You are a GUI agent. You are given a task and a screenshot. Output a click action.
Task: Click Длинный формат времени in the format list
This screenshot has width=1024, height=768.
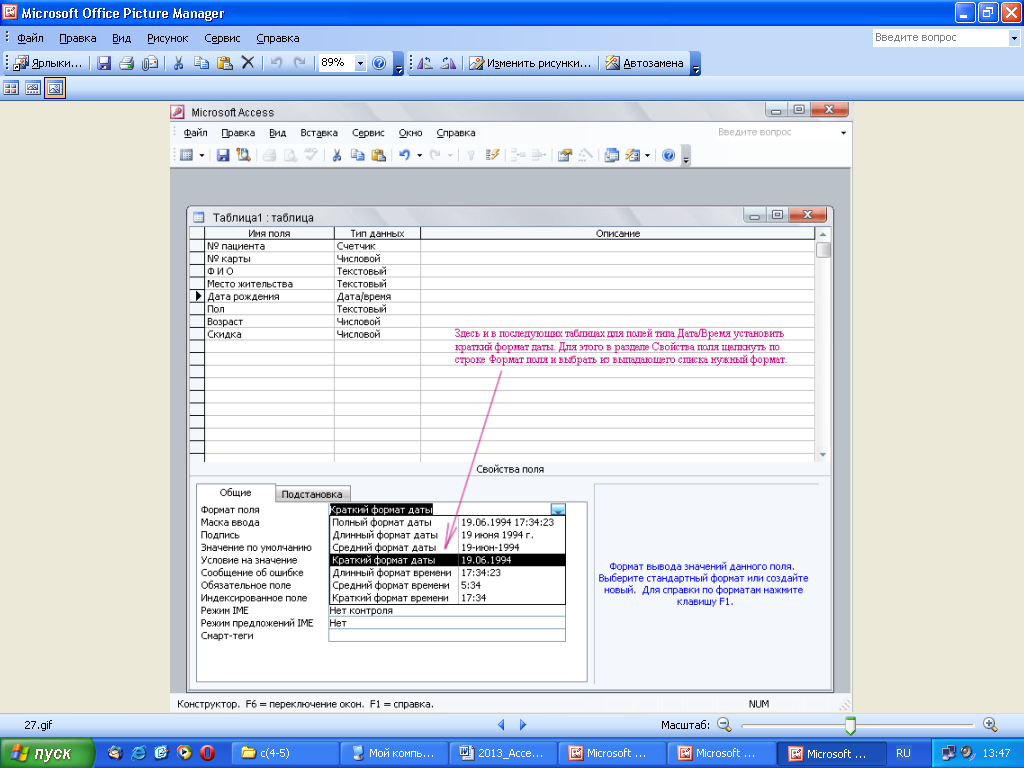click(447, 573)
